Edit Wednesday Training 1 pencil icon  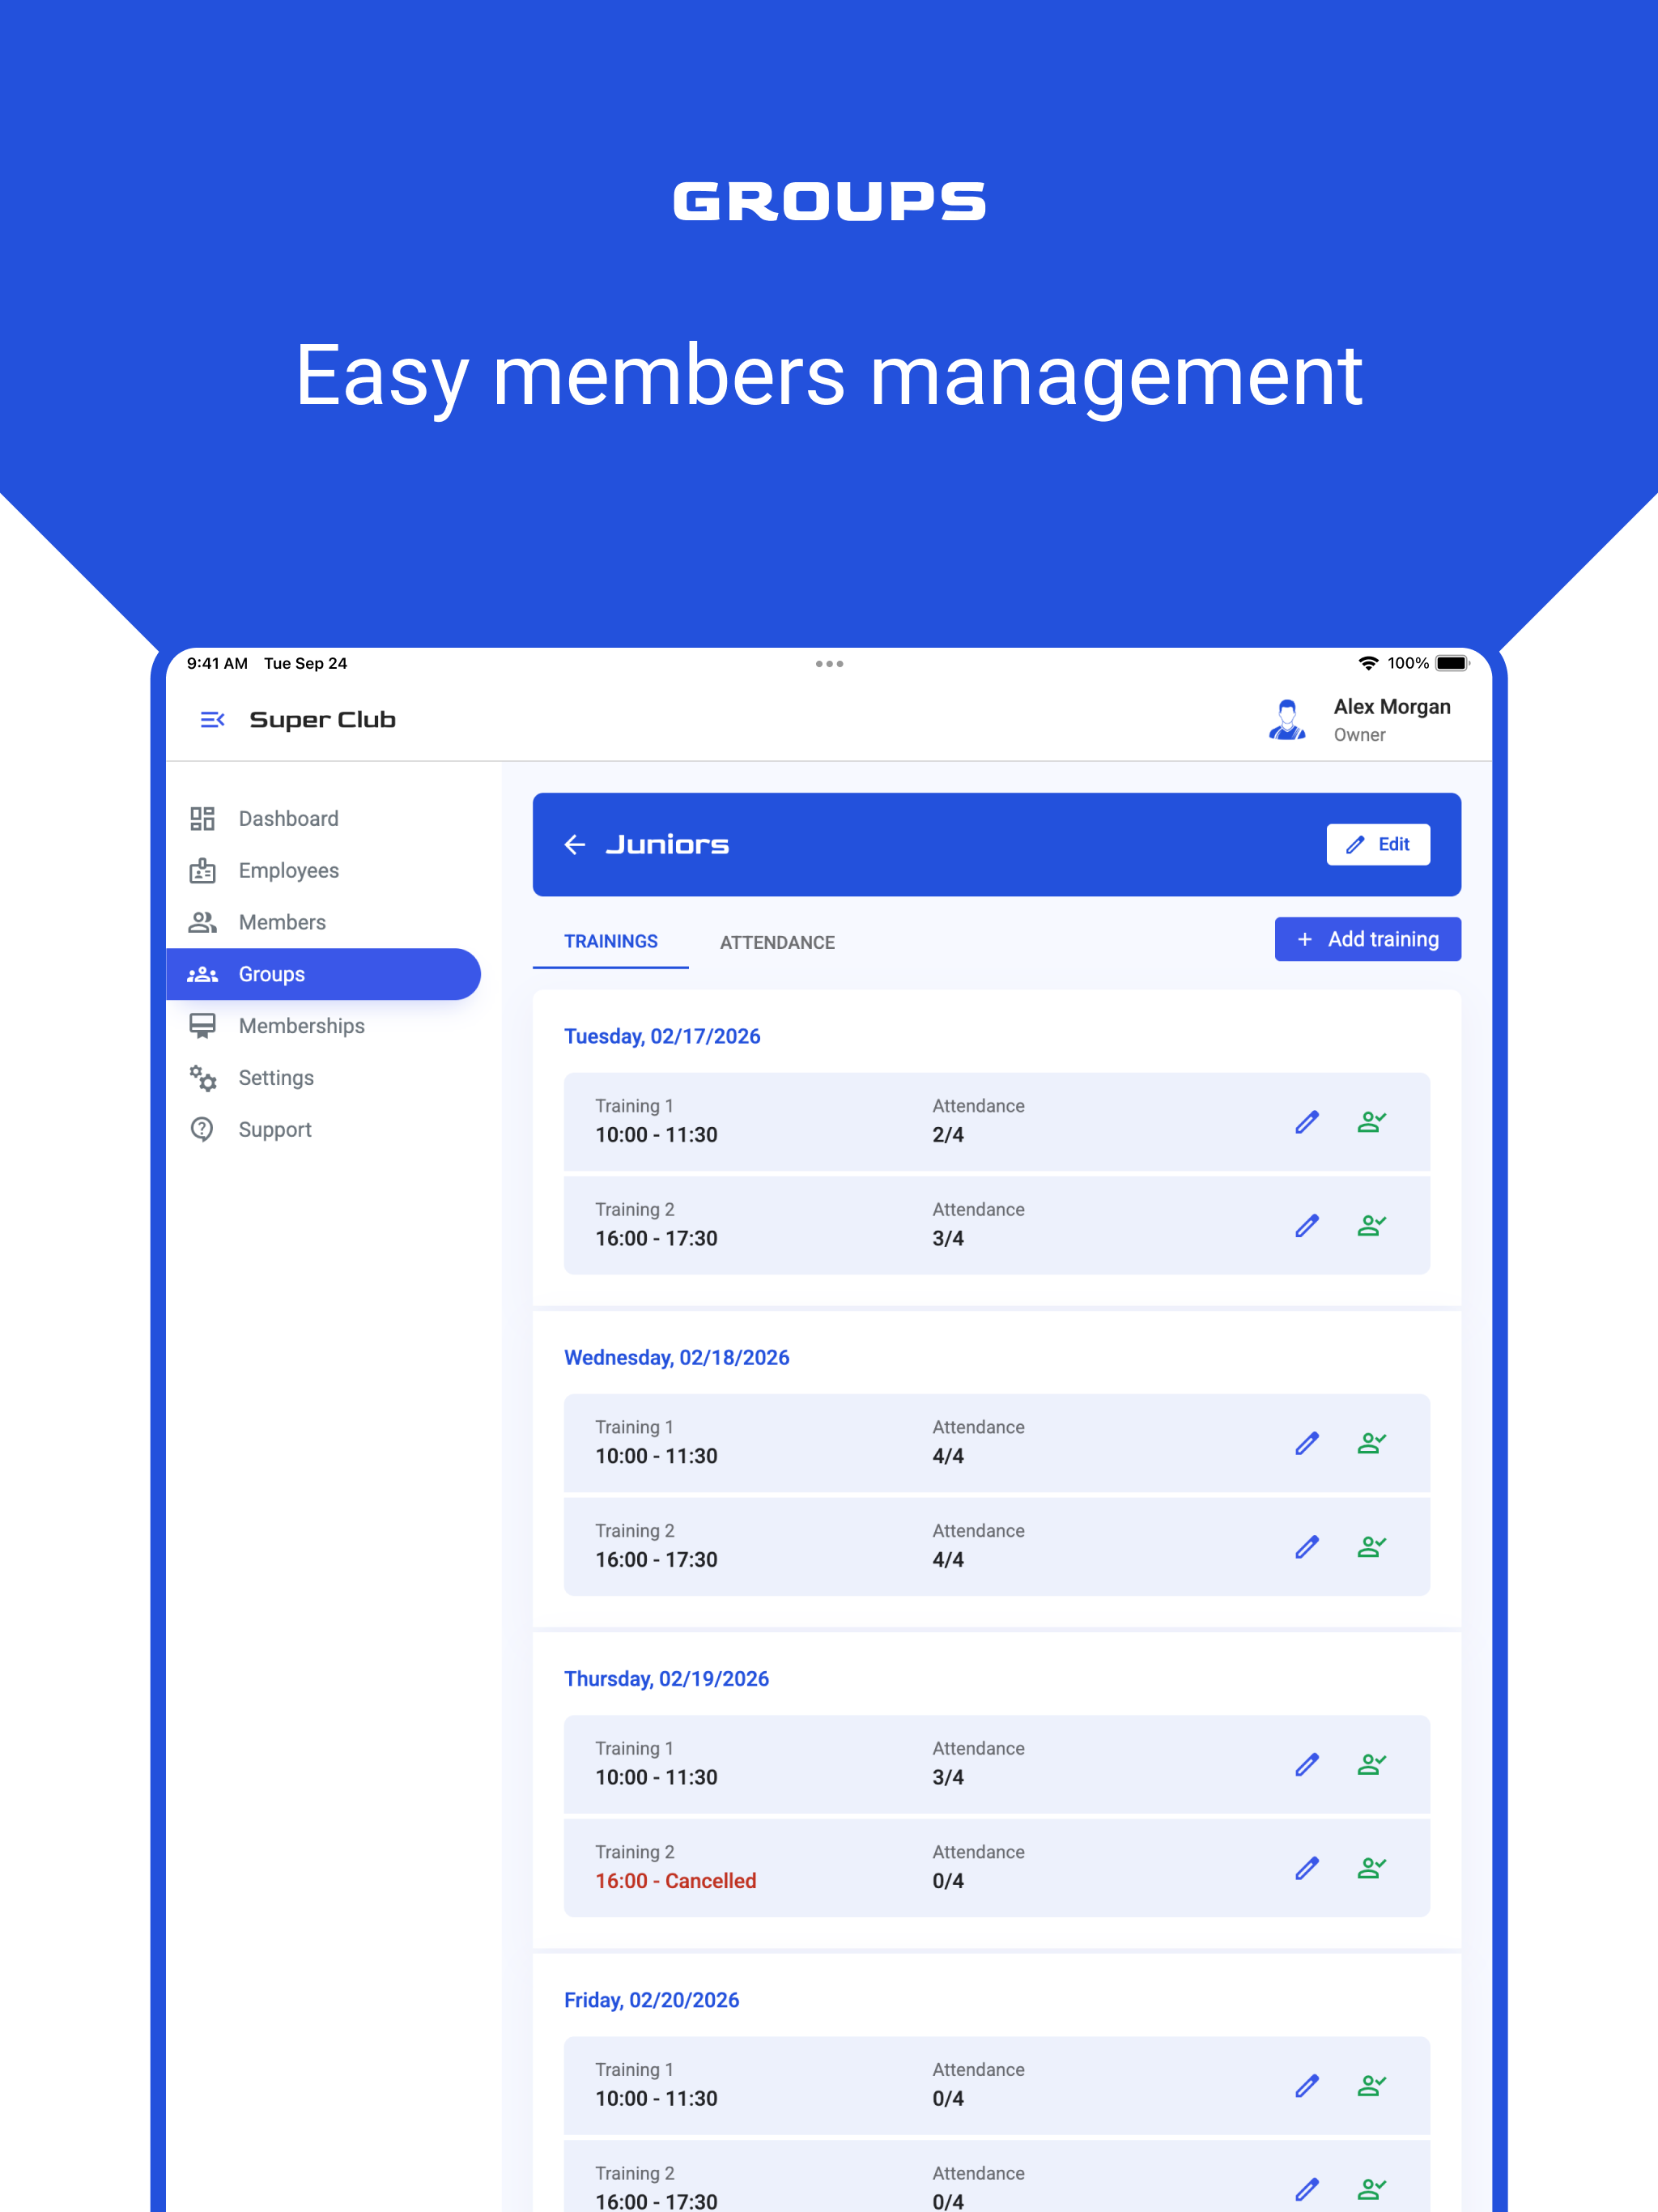(1307, 1444)
